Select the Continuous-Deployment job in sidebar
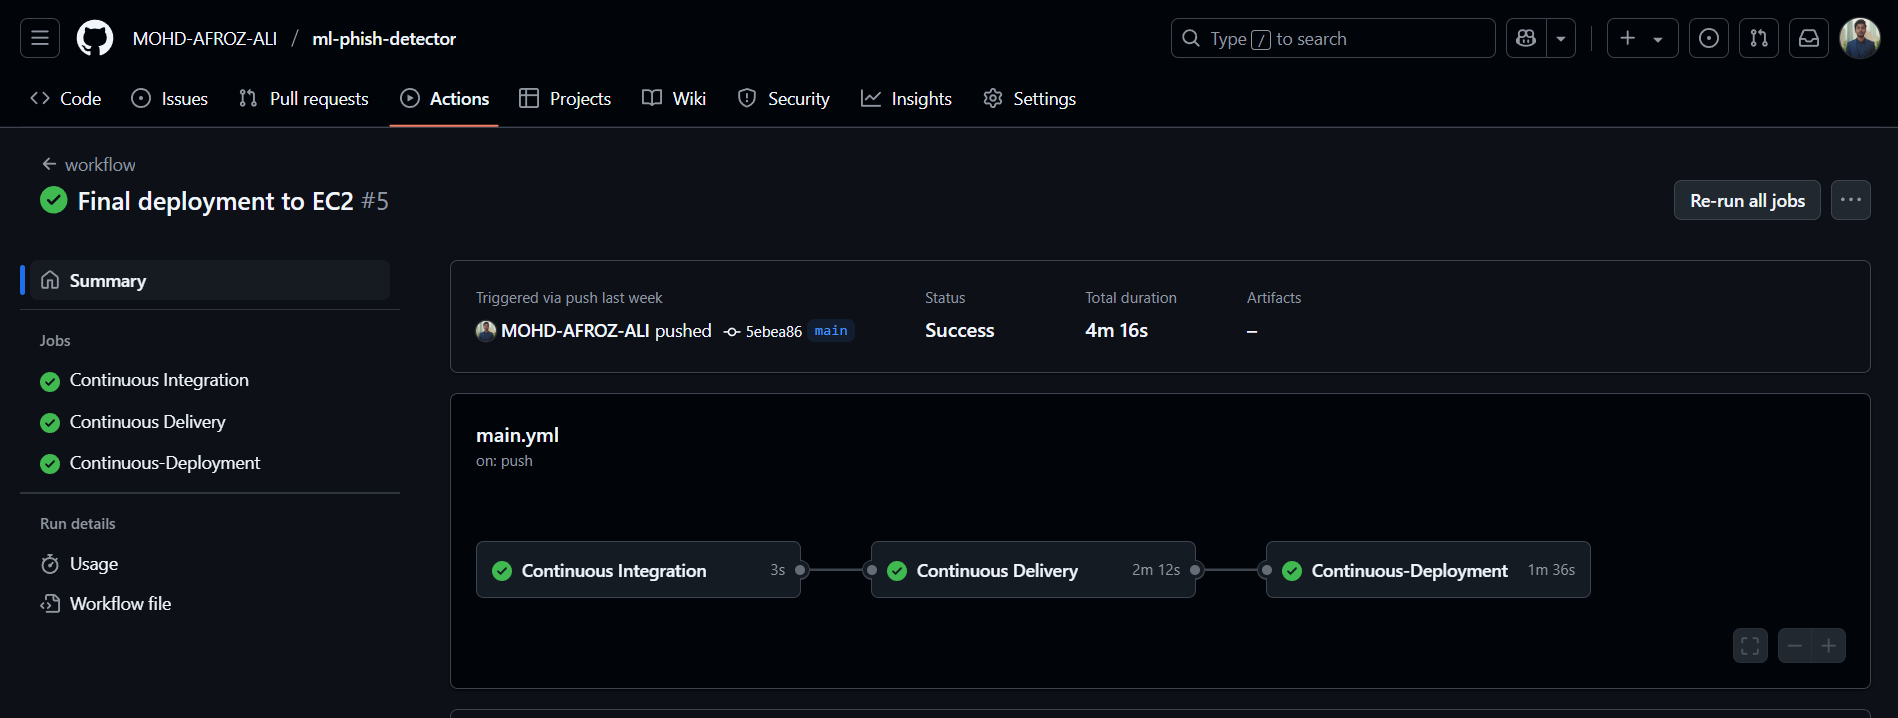The height and width of the screenshot is (718, 1898). point(164,463)
